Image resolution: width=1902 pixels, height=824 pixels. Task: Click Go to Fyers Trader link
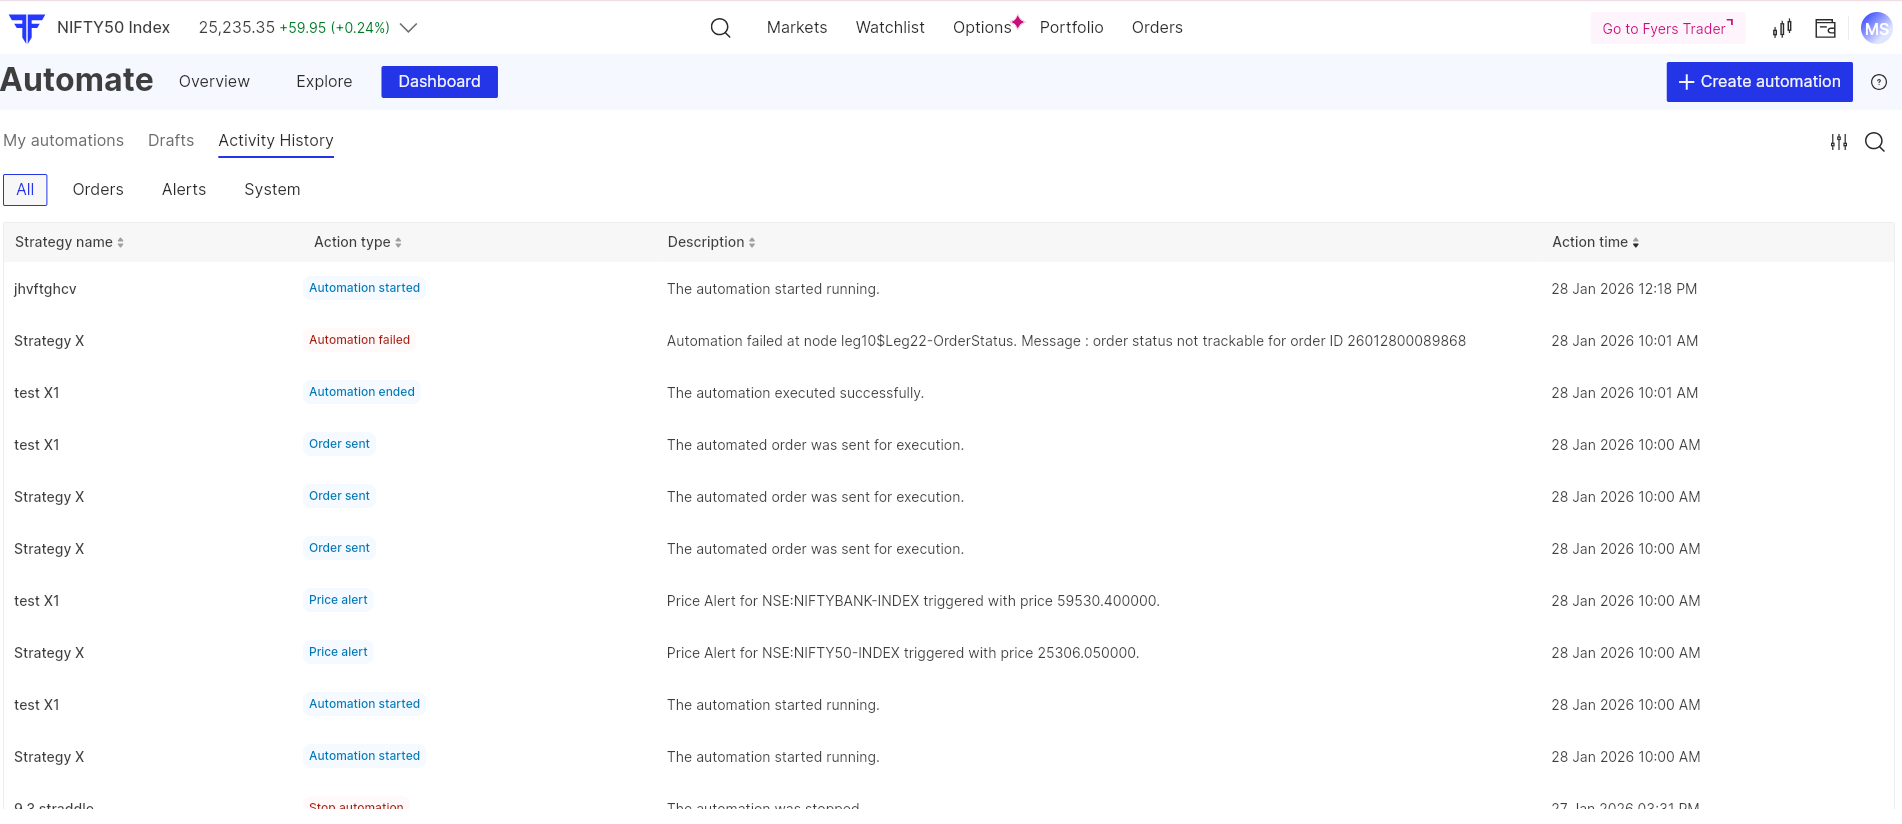click(x=1667, y=29)
